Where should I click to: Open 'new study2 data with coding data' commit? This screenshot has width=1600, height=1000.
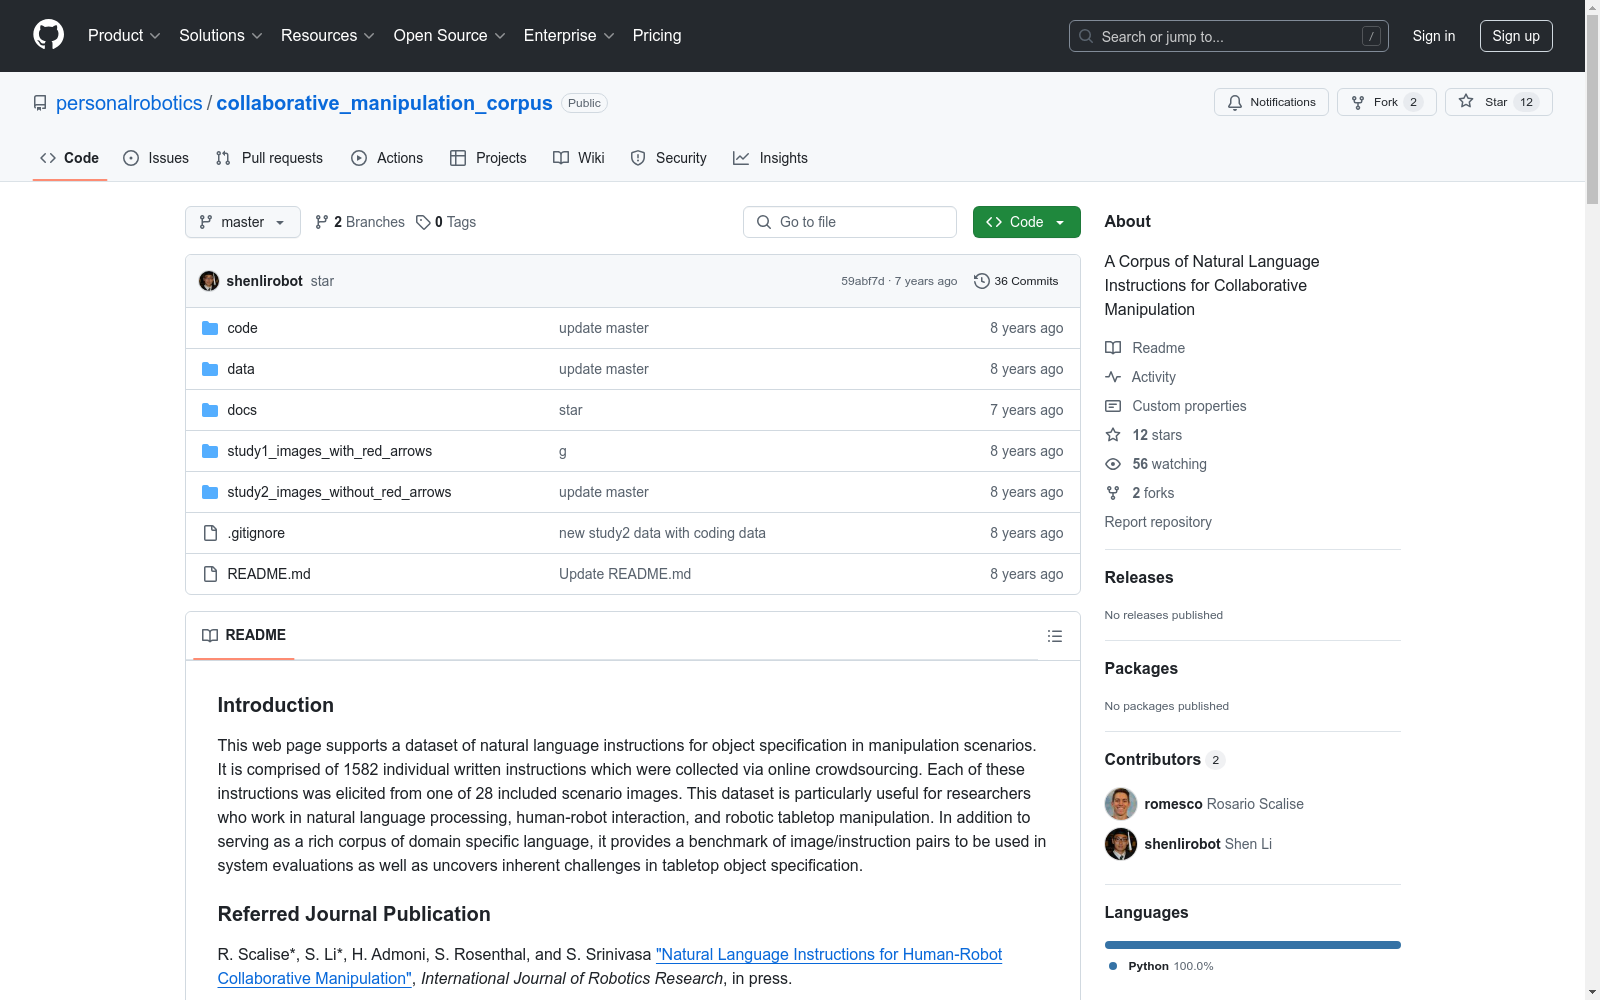662,533
